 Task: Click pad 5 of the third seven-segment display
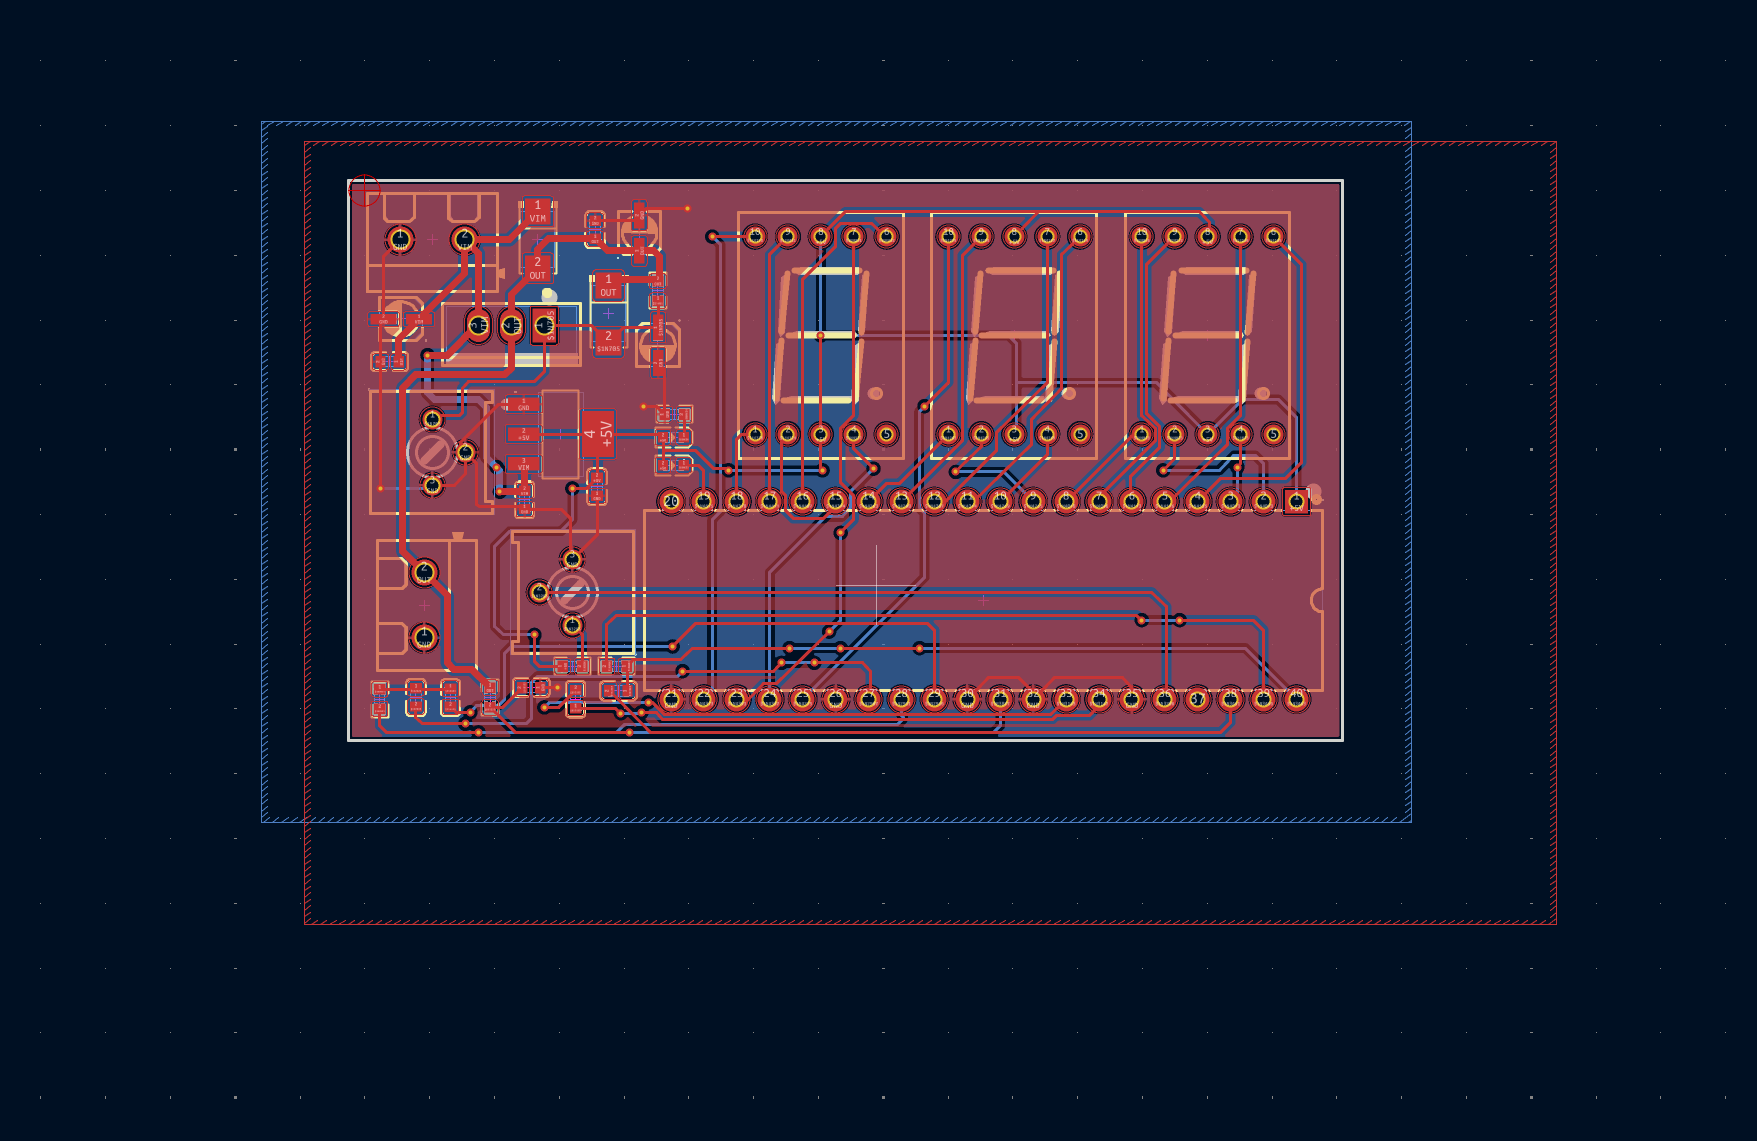tap(1272, 434)
